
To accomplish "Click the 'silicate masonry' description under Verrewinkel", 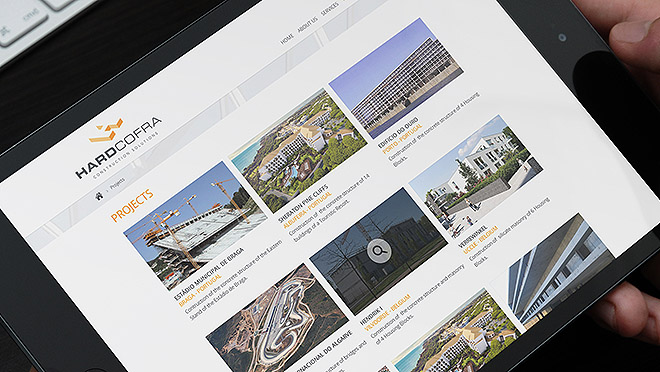I will 509,231.
